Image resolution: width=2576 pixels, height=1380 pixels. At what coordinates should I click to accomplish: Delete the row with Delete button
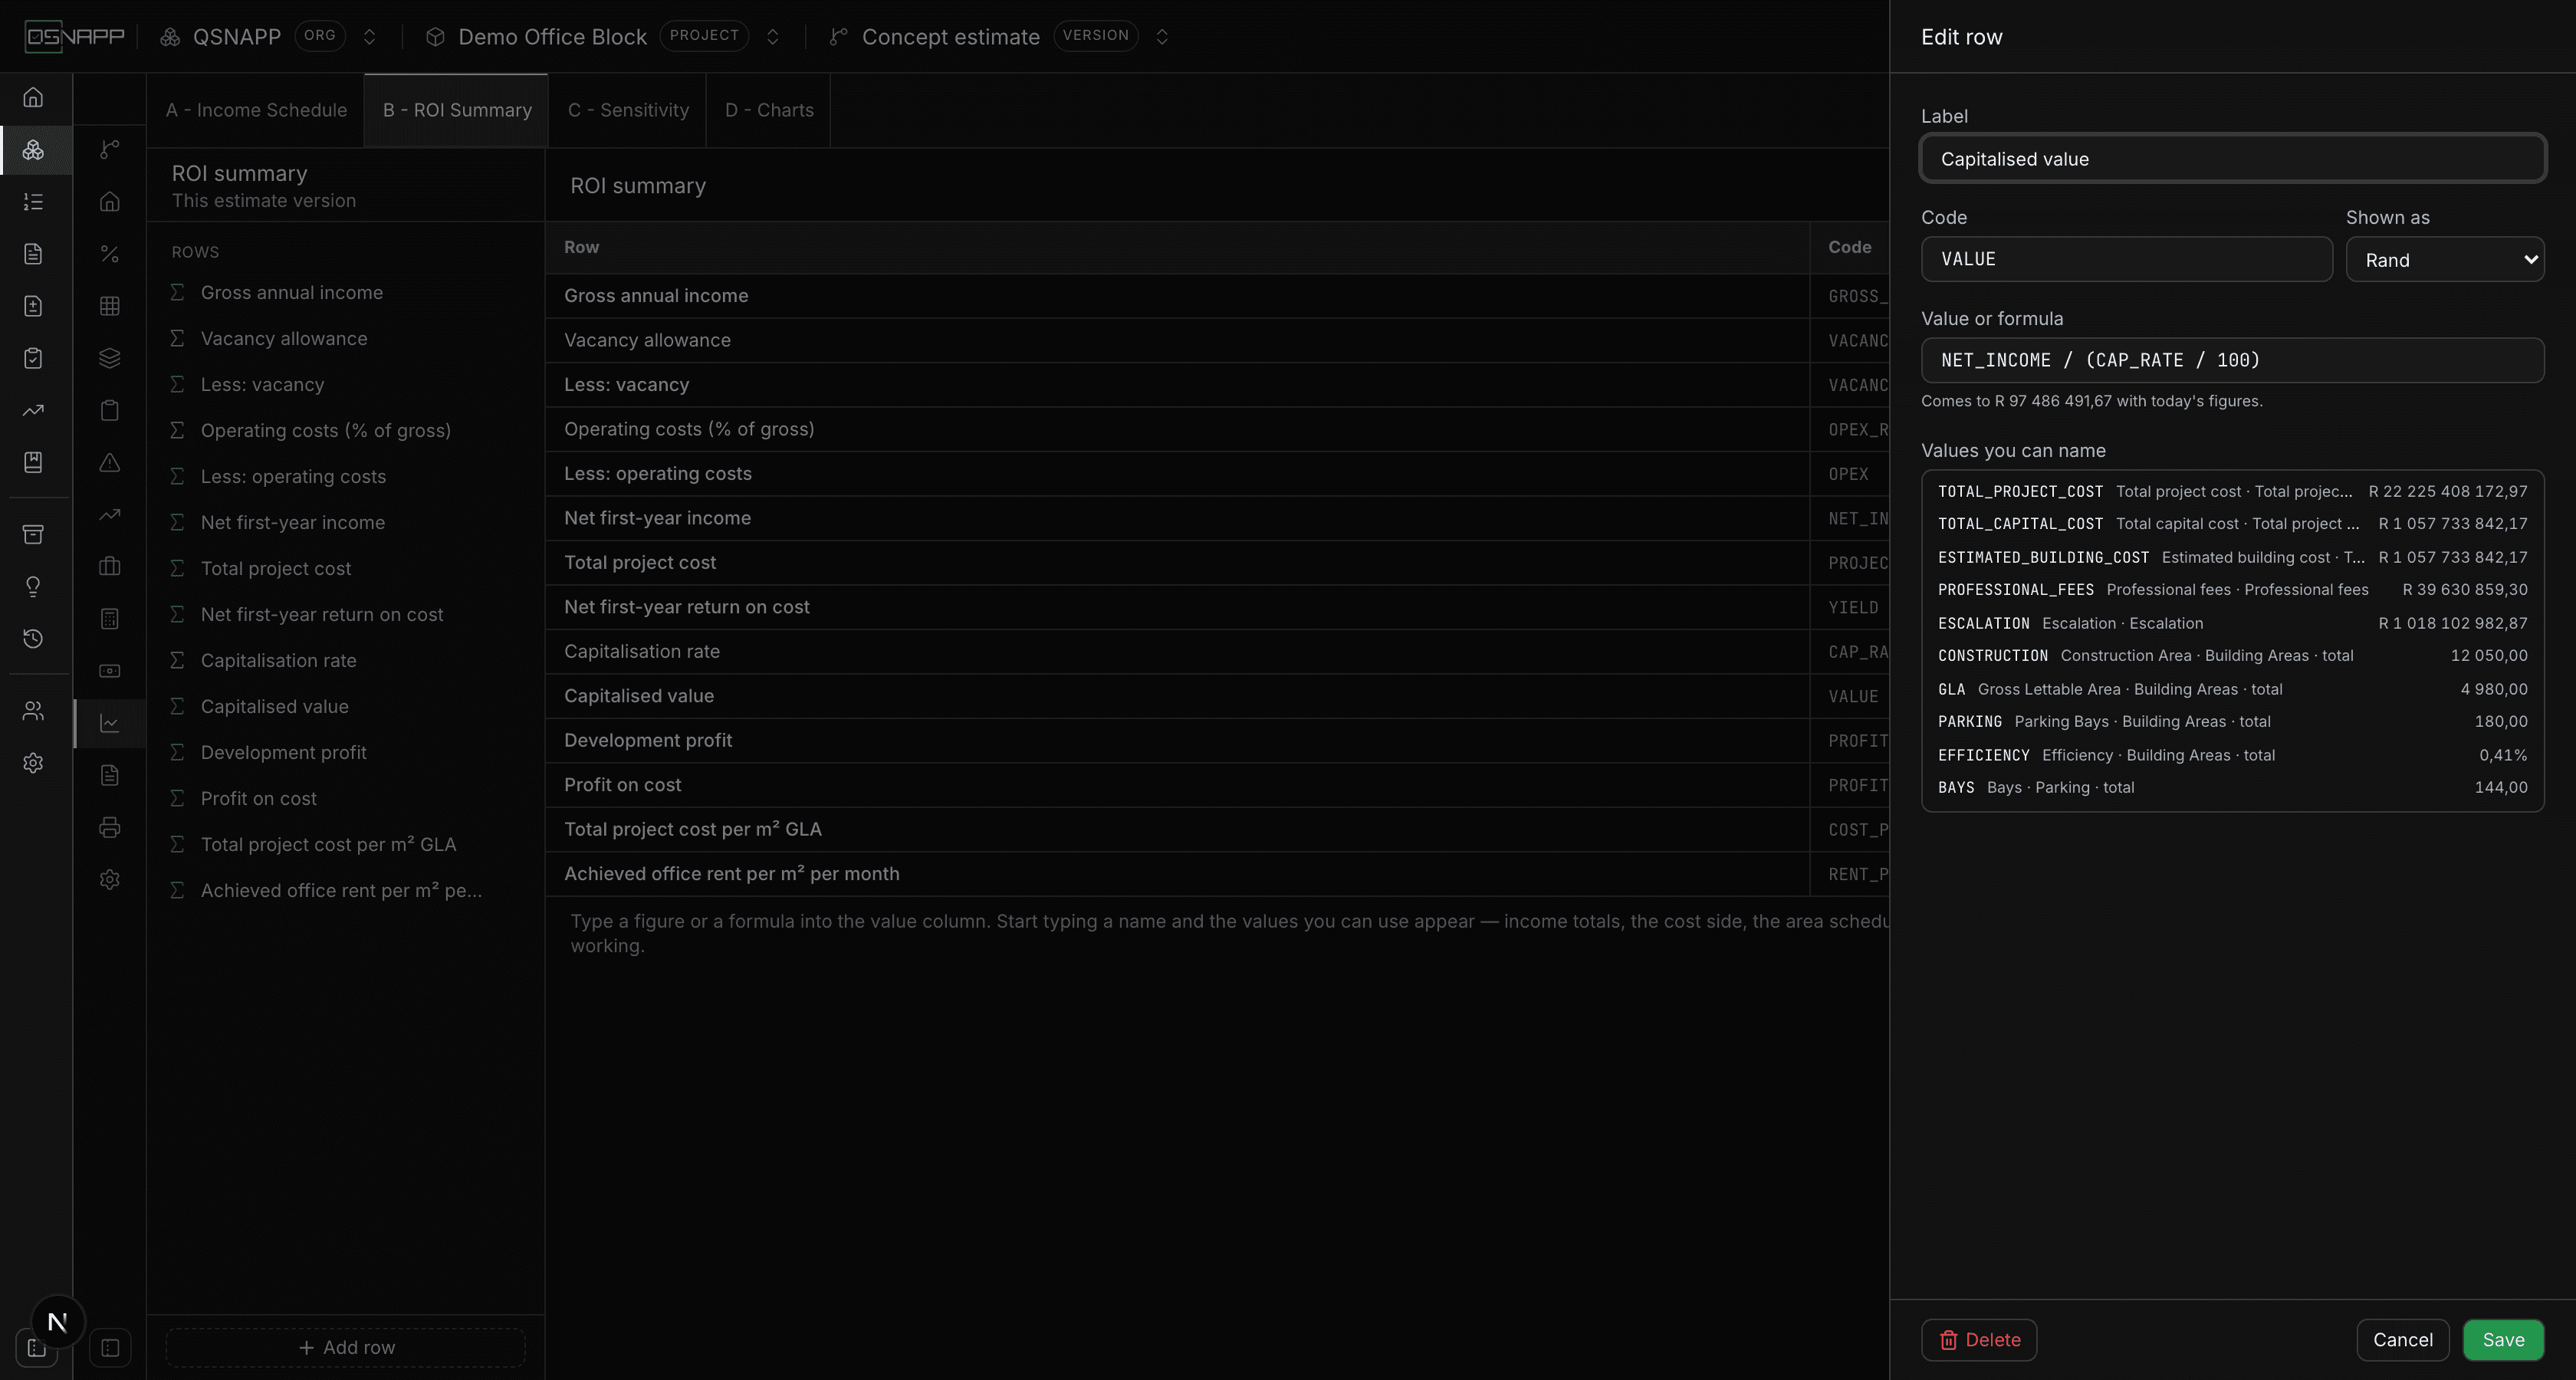point(1979,1340)
